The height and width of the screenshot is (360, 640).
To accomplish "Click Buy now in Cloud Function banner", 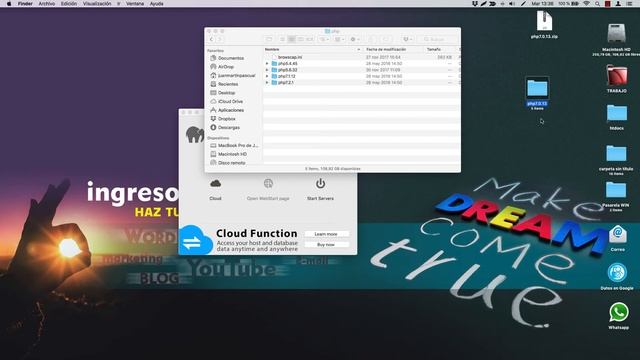I will click(326, 244).
